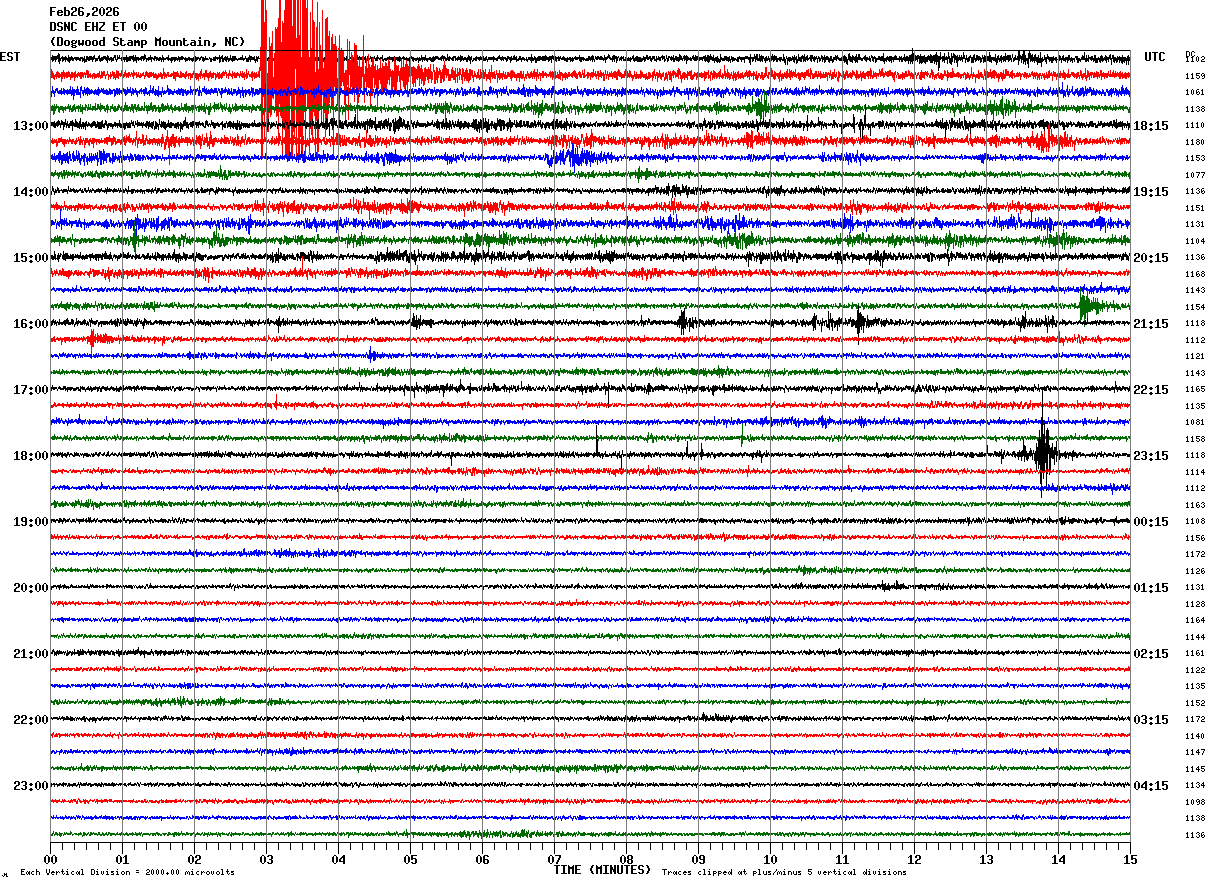
Task: Click the TIME (MINUTES) axis title
Action: click(x=602, y=870)
